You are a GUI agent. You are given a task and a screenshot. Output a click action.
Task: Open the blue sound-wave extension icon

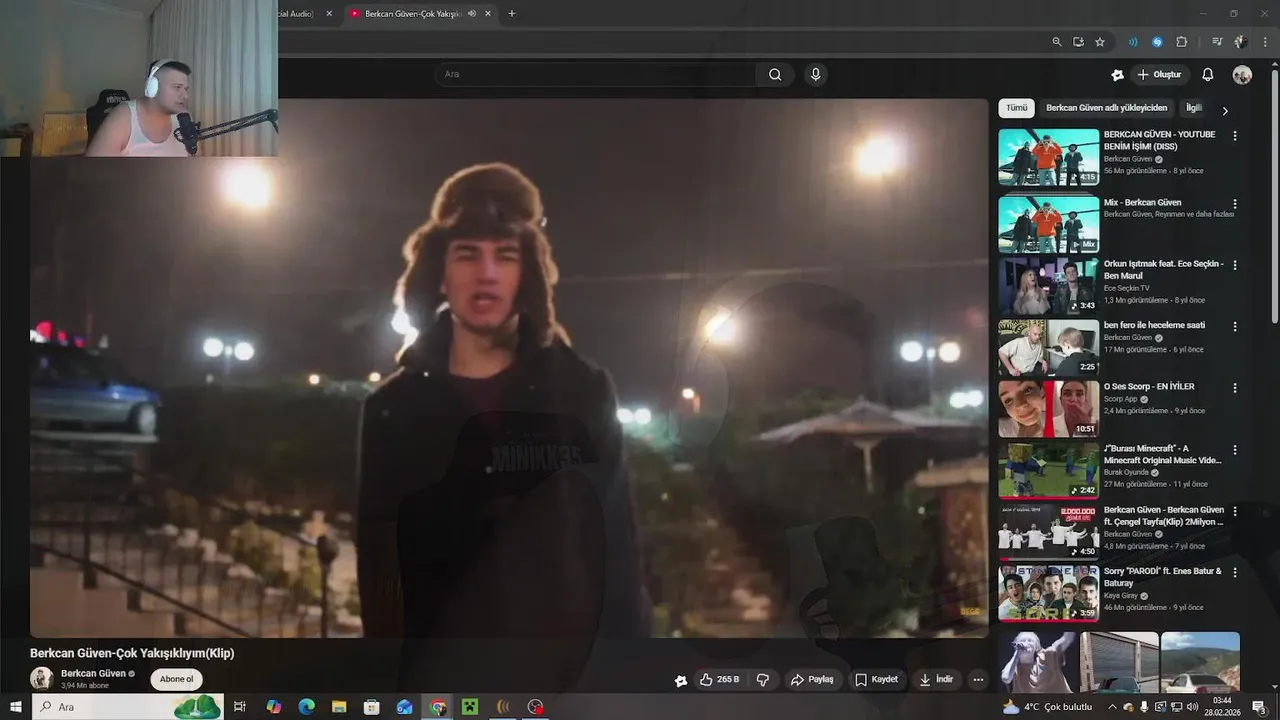pyautogui.click(x=1133, y=42)
